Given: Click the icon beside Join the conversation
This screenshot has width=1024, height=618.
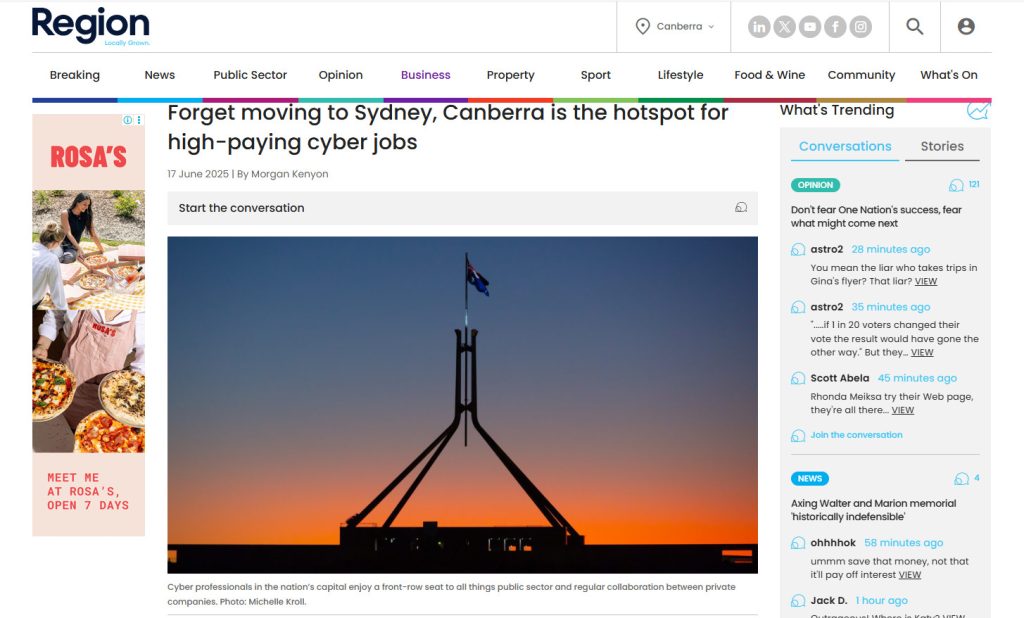Looking at the screenshot, I should click(798, 436).
